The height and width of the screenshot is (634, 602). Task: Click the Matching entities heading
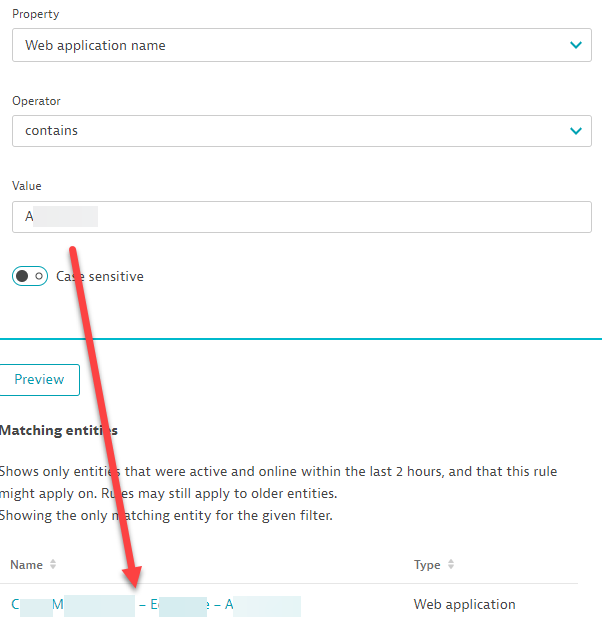(x=59, y=430)
